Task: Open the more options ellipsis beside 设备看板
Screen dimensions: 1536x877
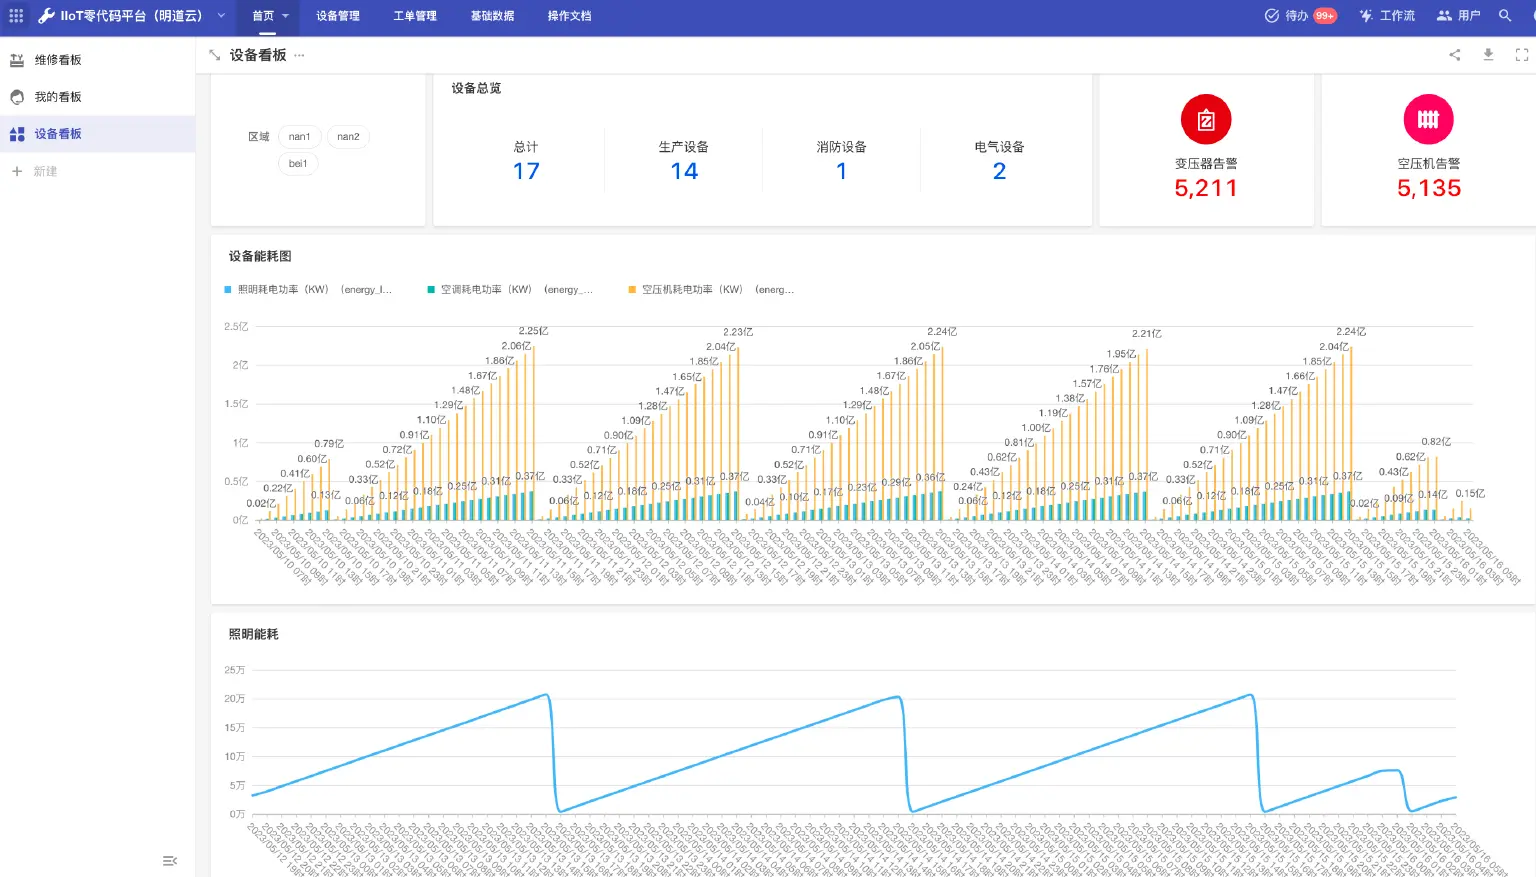Action: 299,56
